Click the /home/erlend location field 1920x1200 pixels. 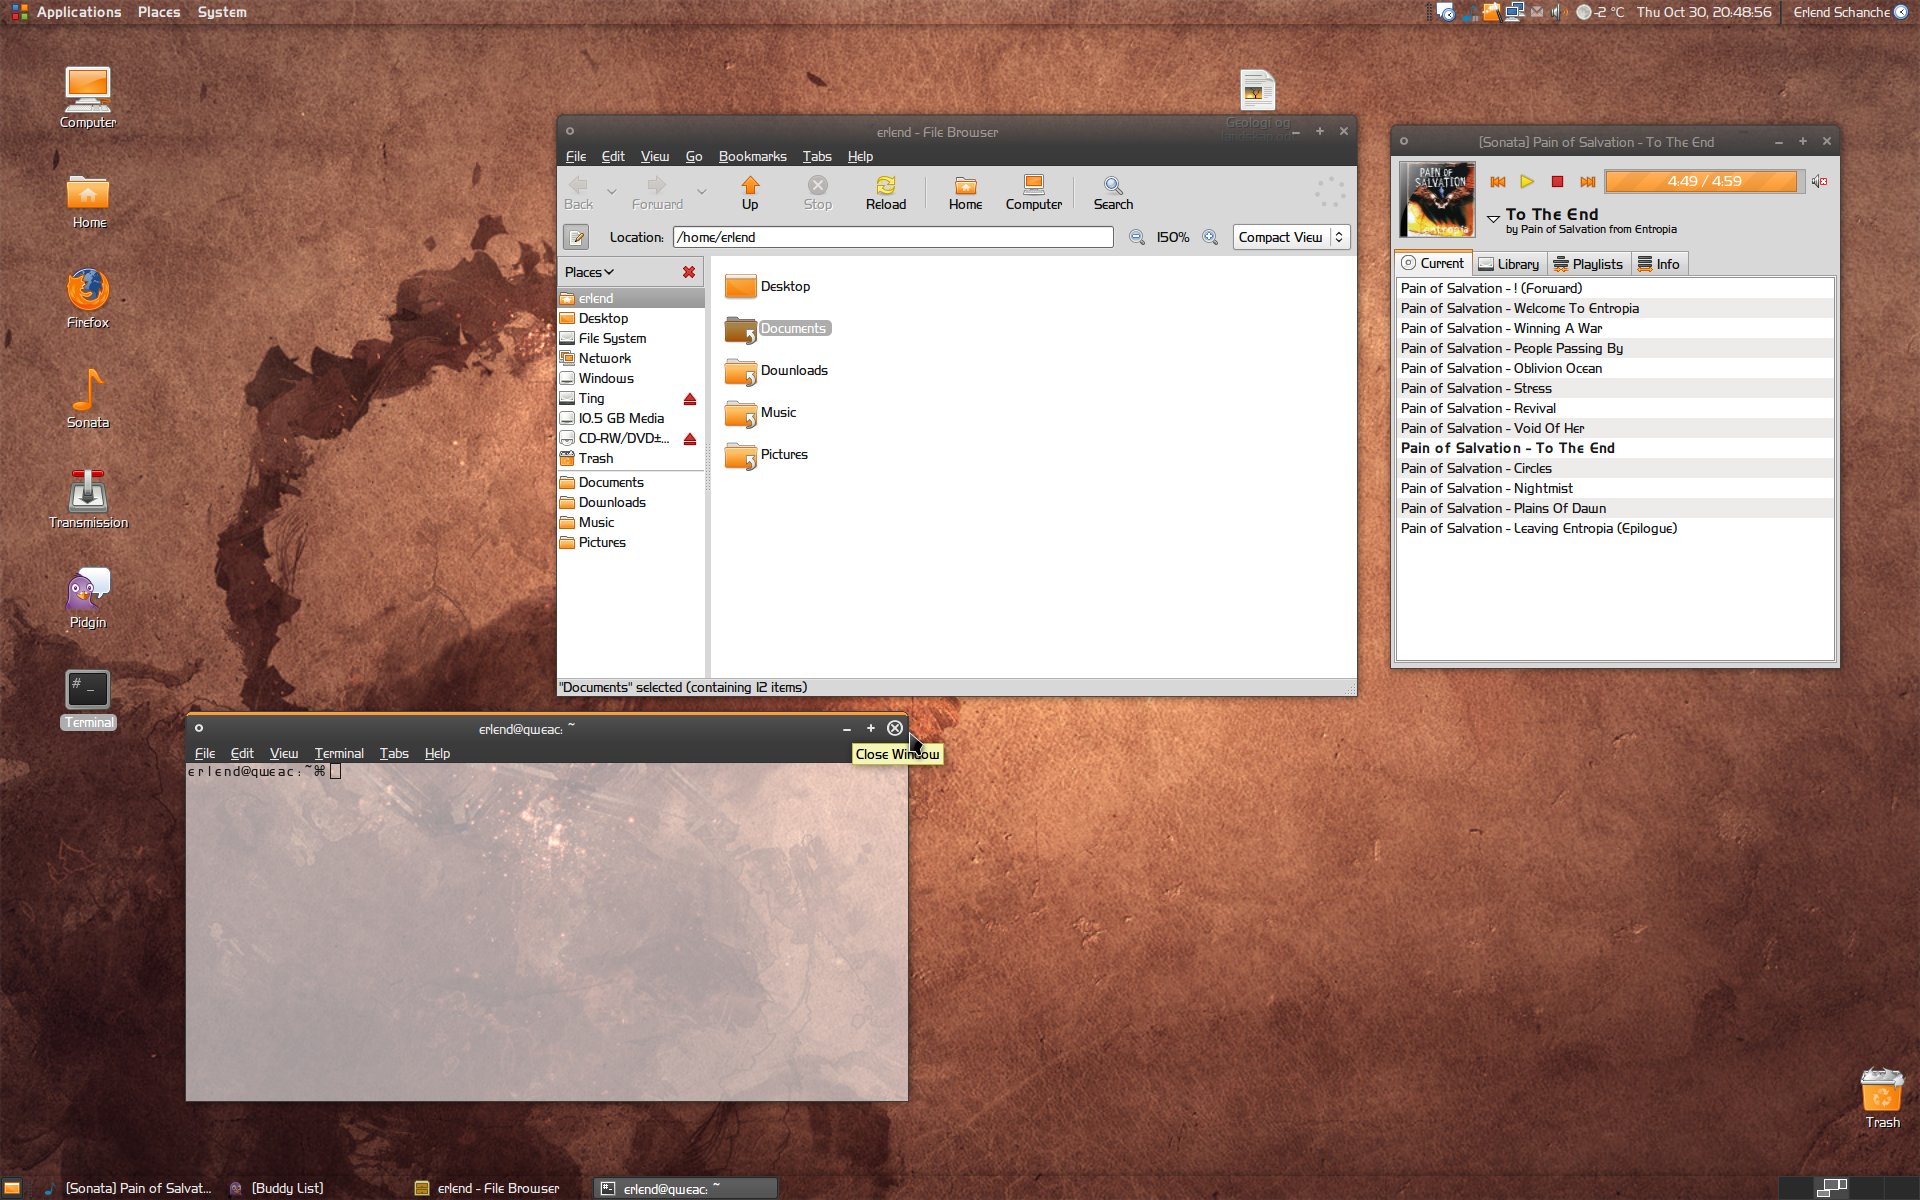893,237
